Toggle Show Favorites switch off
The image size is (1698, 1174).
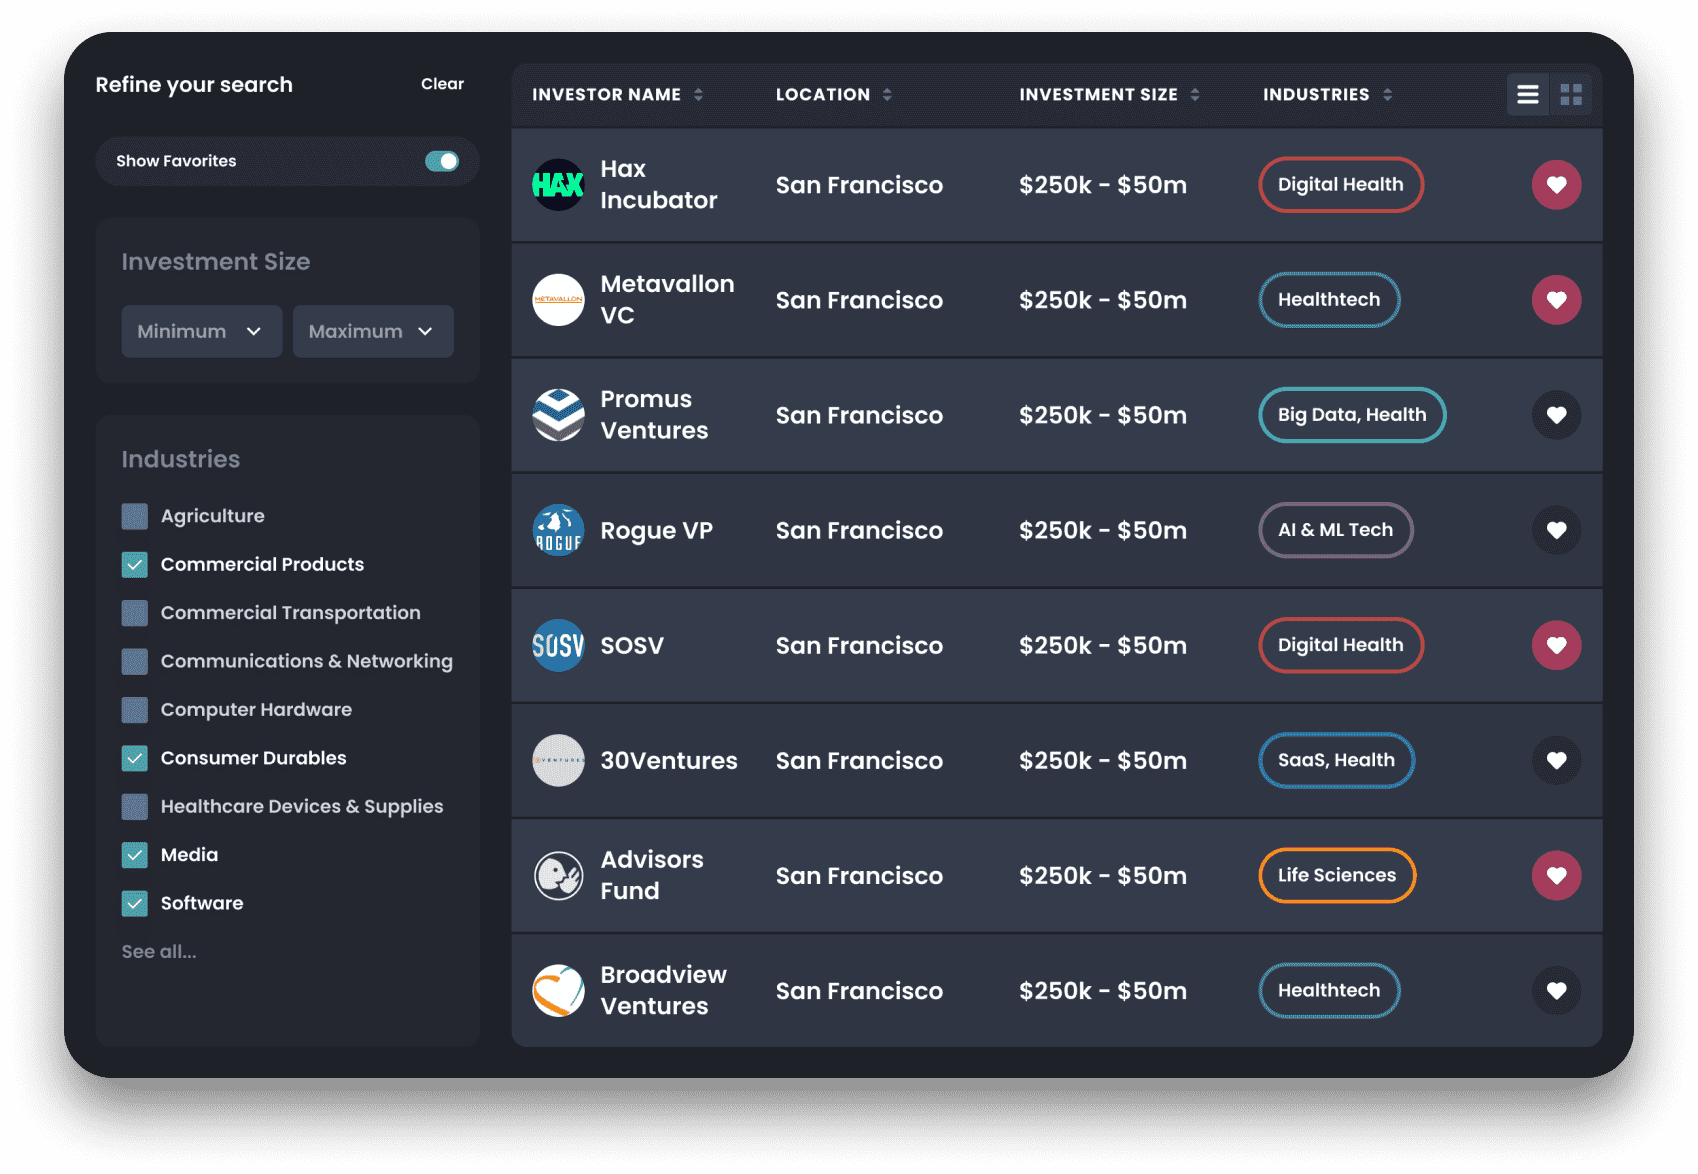coord(441,161)
